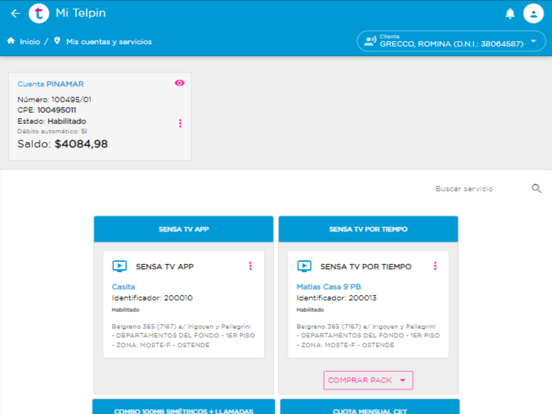Click the client voice icon in selector
The image size is (552, 414).
click(x=370, y=42)
